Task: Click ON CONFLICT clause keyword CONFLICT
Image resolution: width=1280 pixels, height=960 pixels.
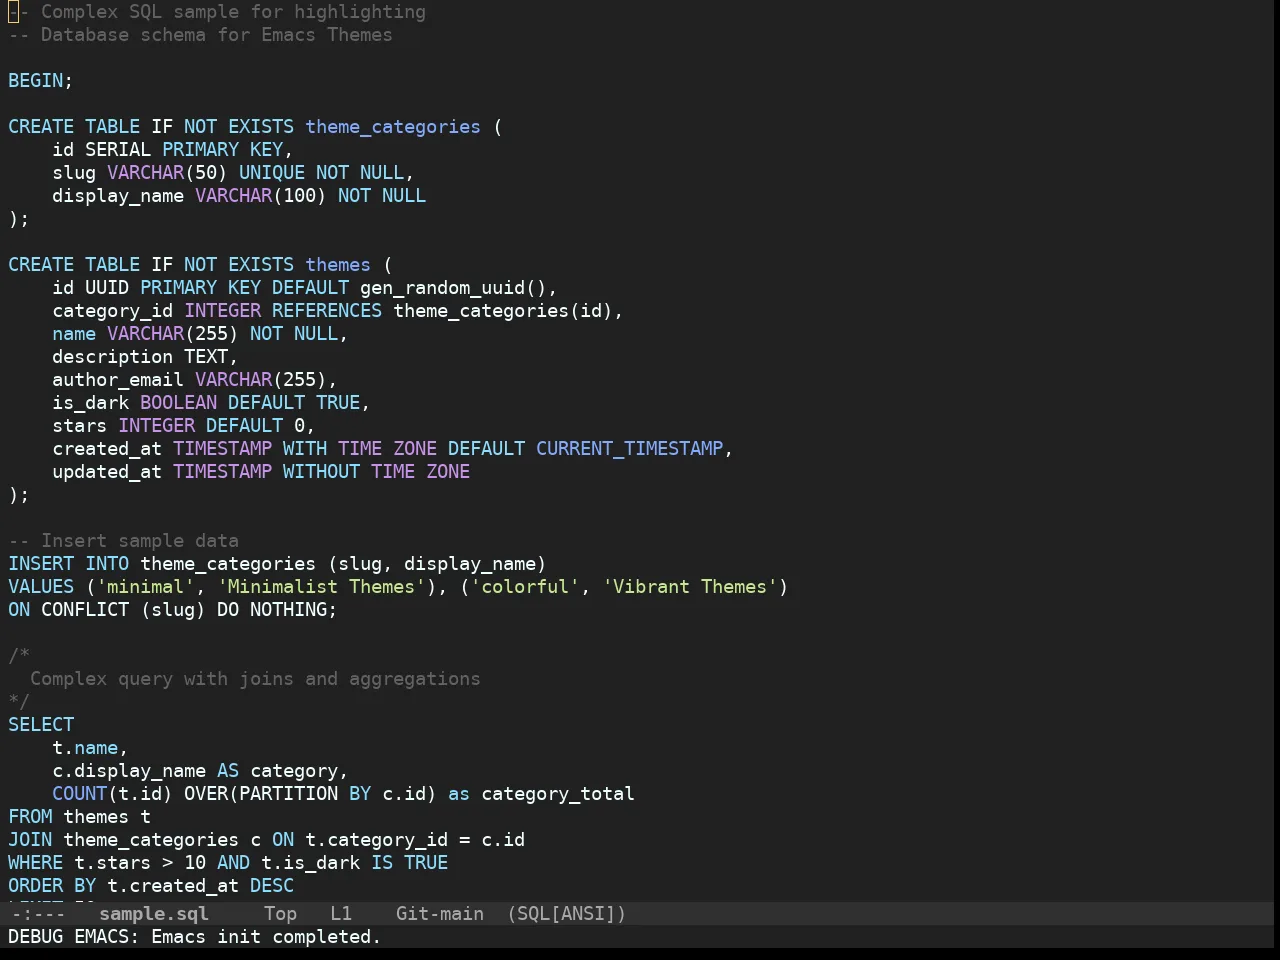Action: [85, 610]
